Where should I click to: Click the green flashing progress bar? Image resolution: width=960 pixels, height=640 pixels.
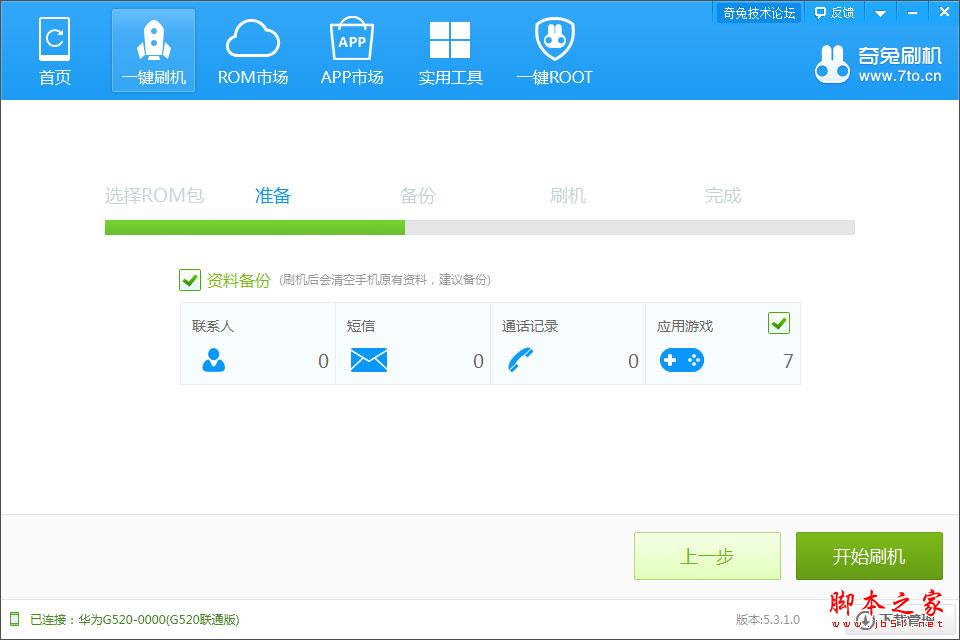pyautogui.click(x=255, y=228)
